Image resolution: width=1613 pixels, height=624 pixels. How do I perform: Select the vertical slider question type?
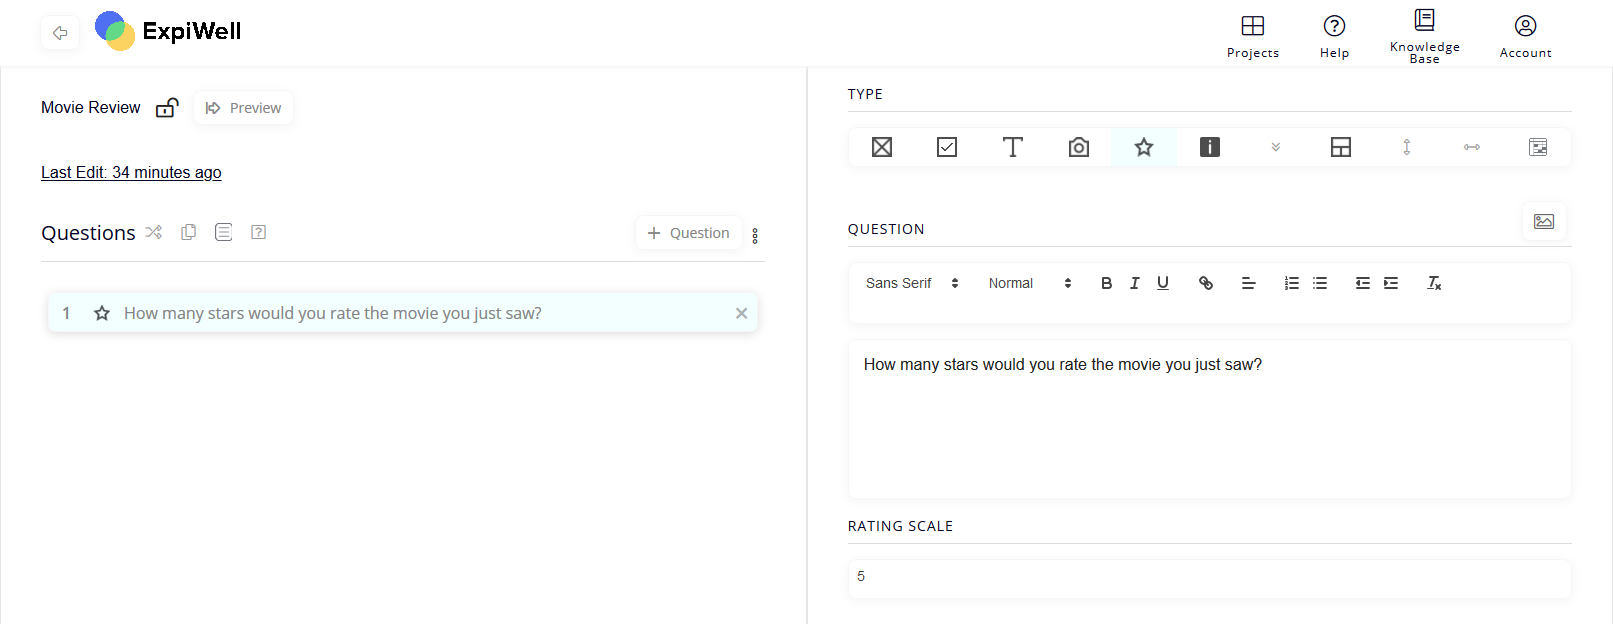[x=1406, y=147]
